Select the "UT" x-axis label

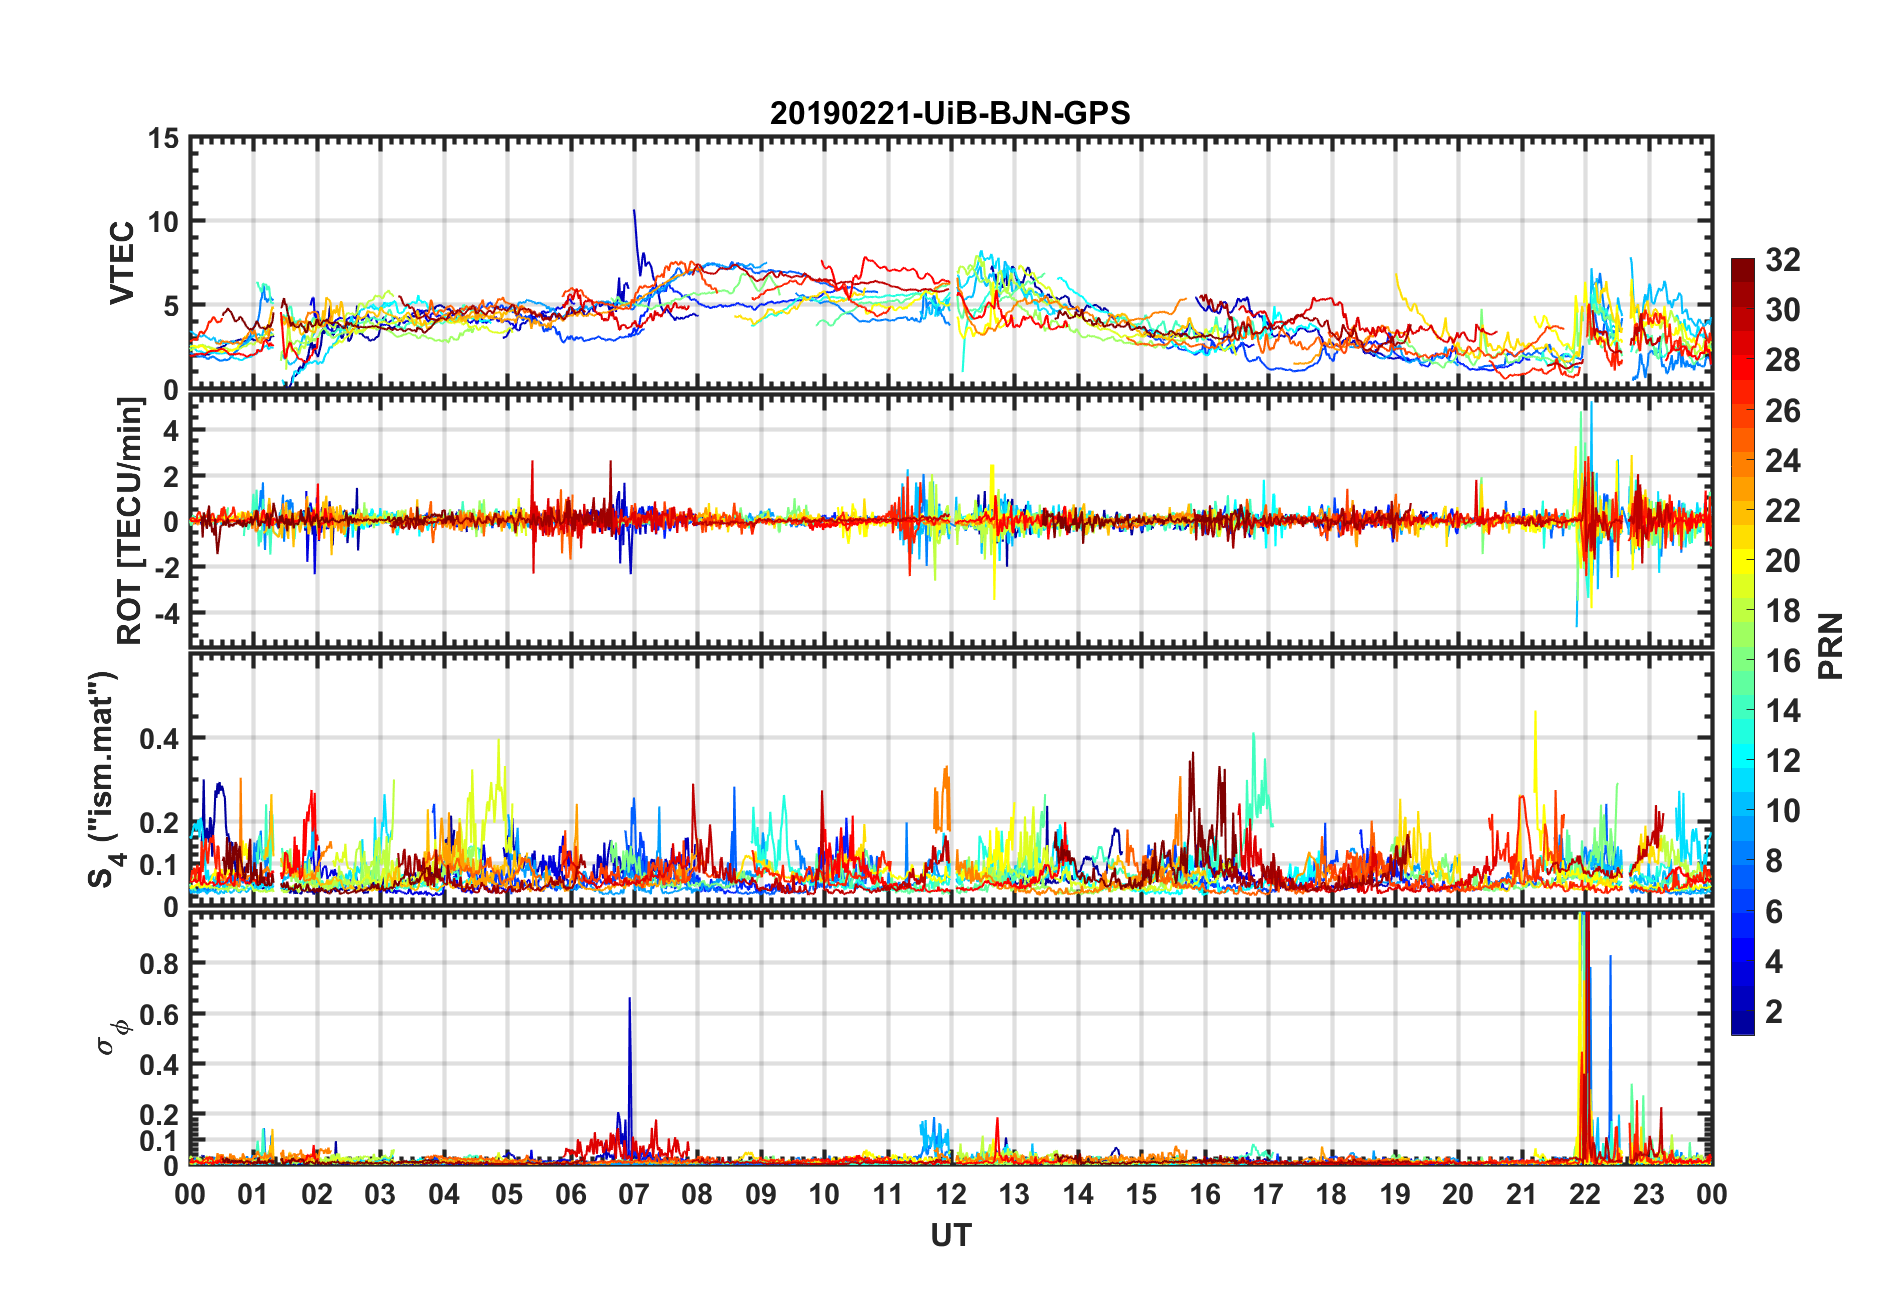click(950, 1236)
